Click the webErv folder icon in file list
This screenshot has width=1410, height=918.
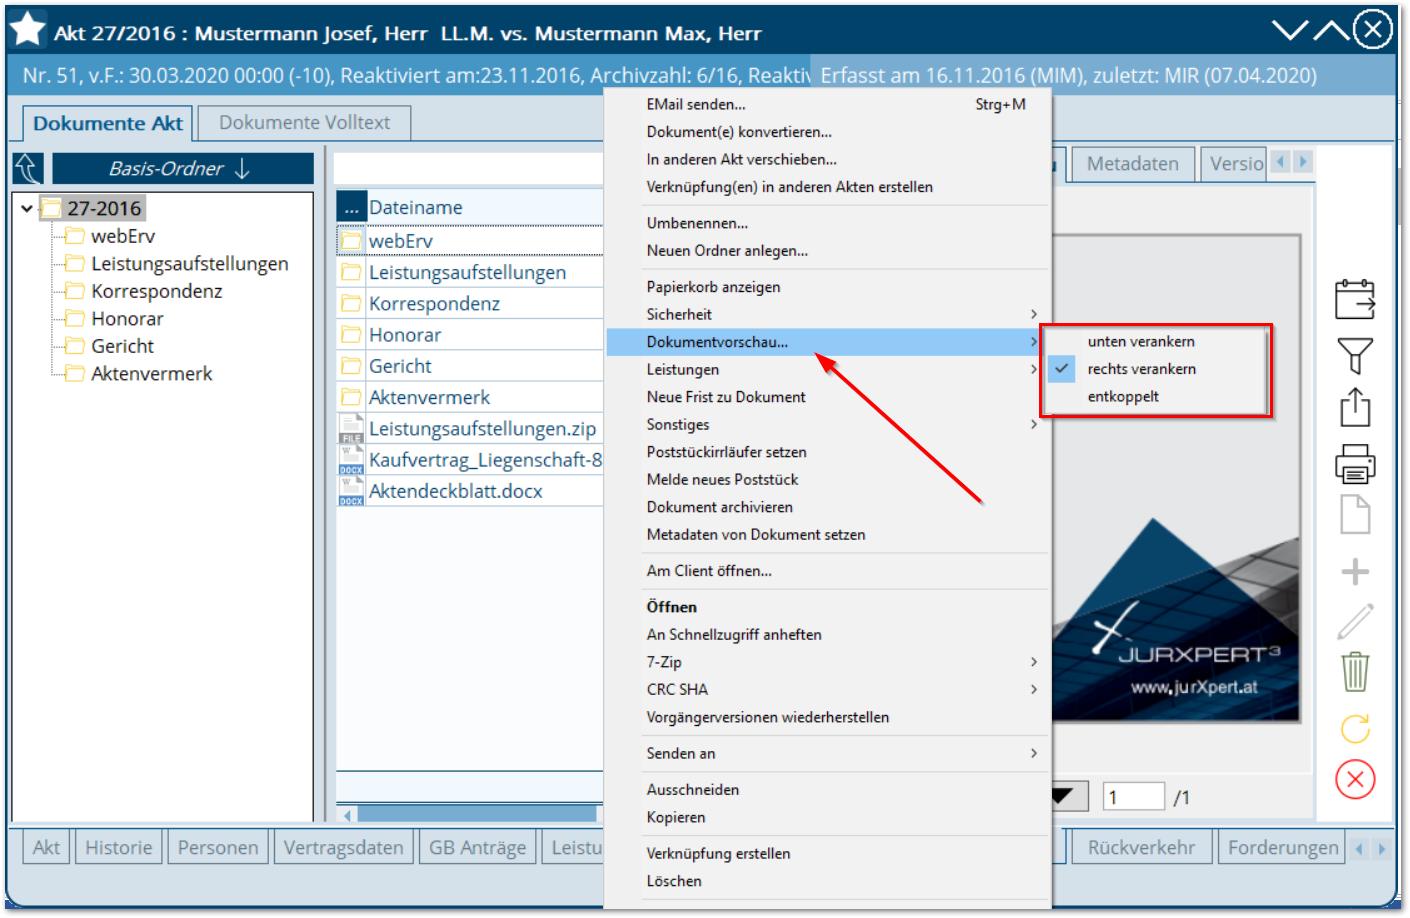[351, 241]
